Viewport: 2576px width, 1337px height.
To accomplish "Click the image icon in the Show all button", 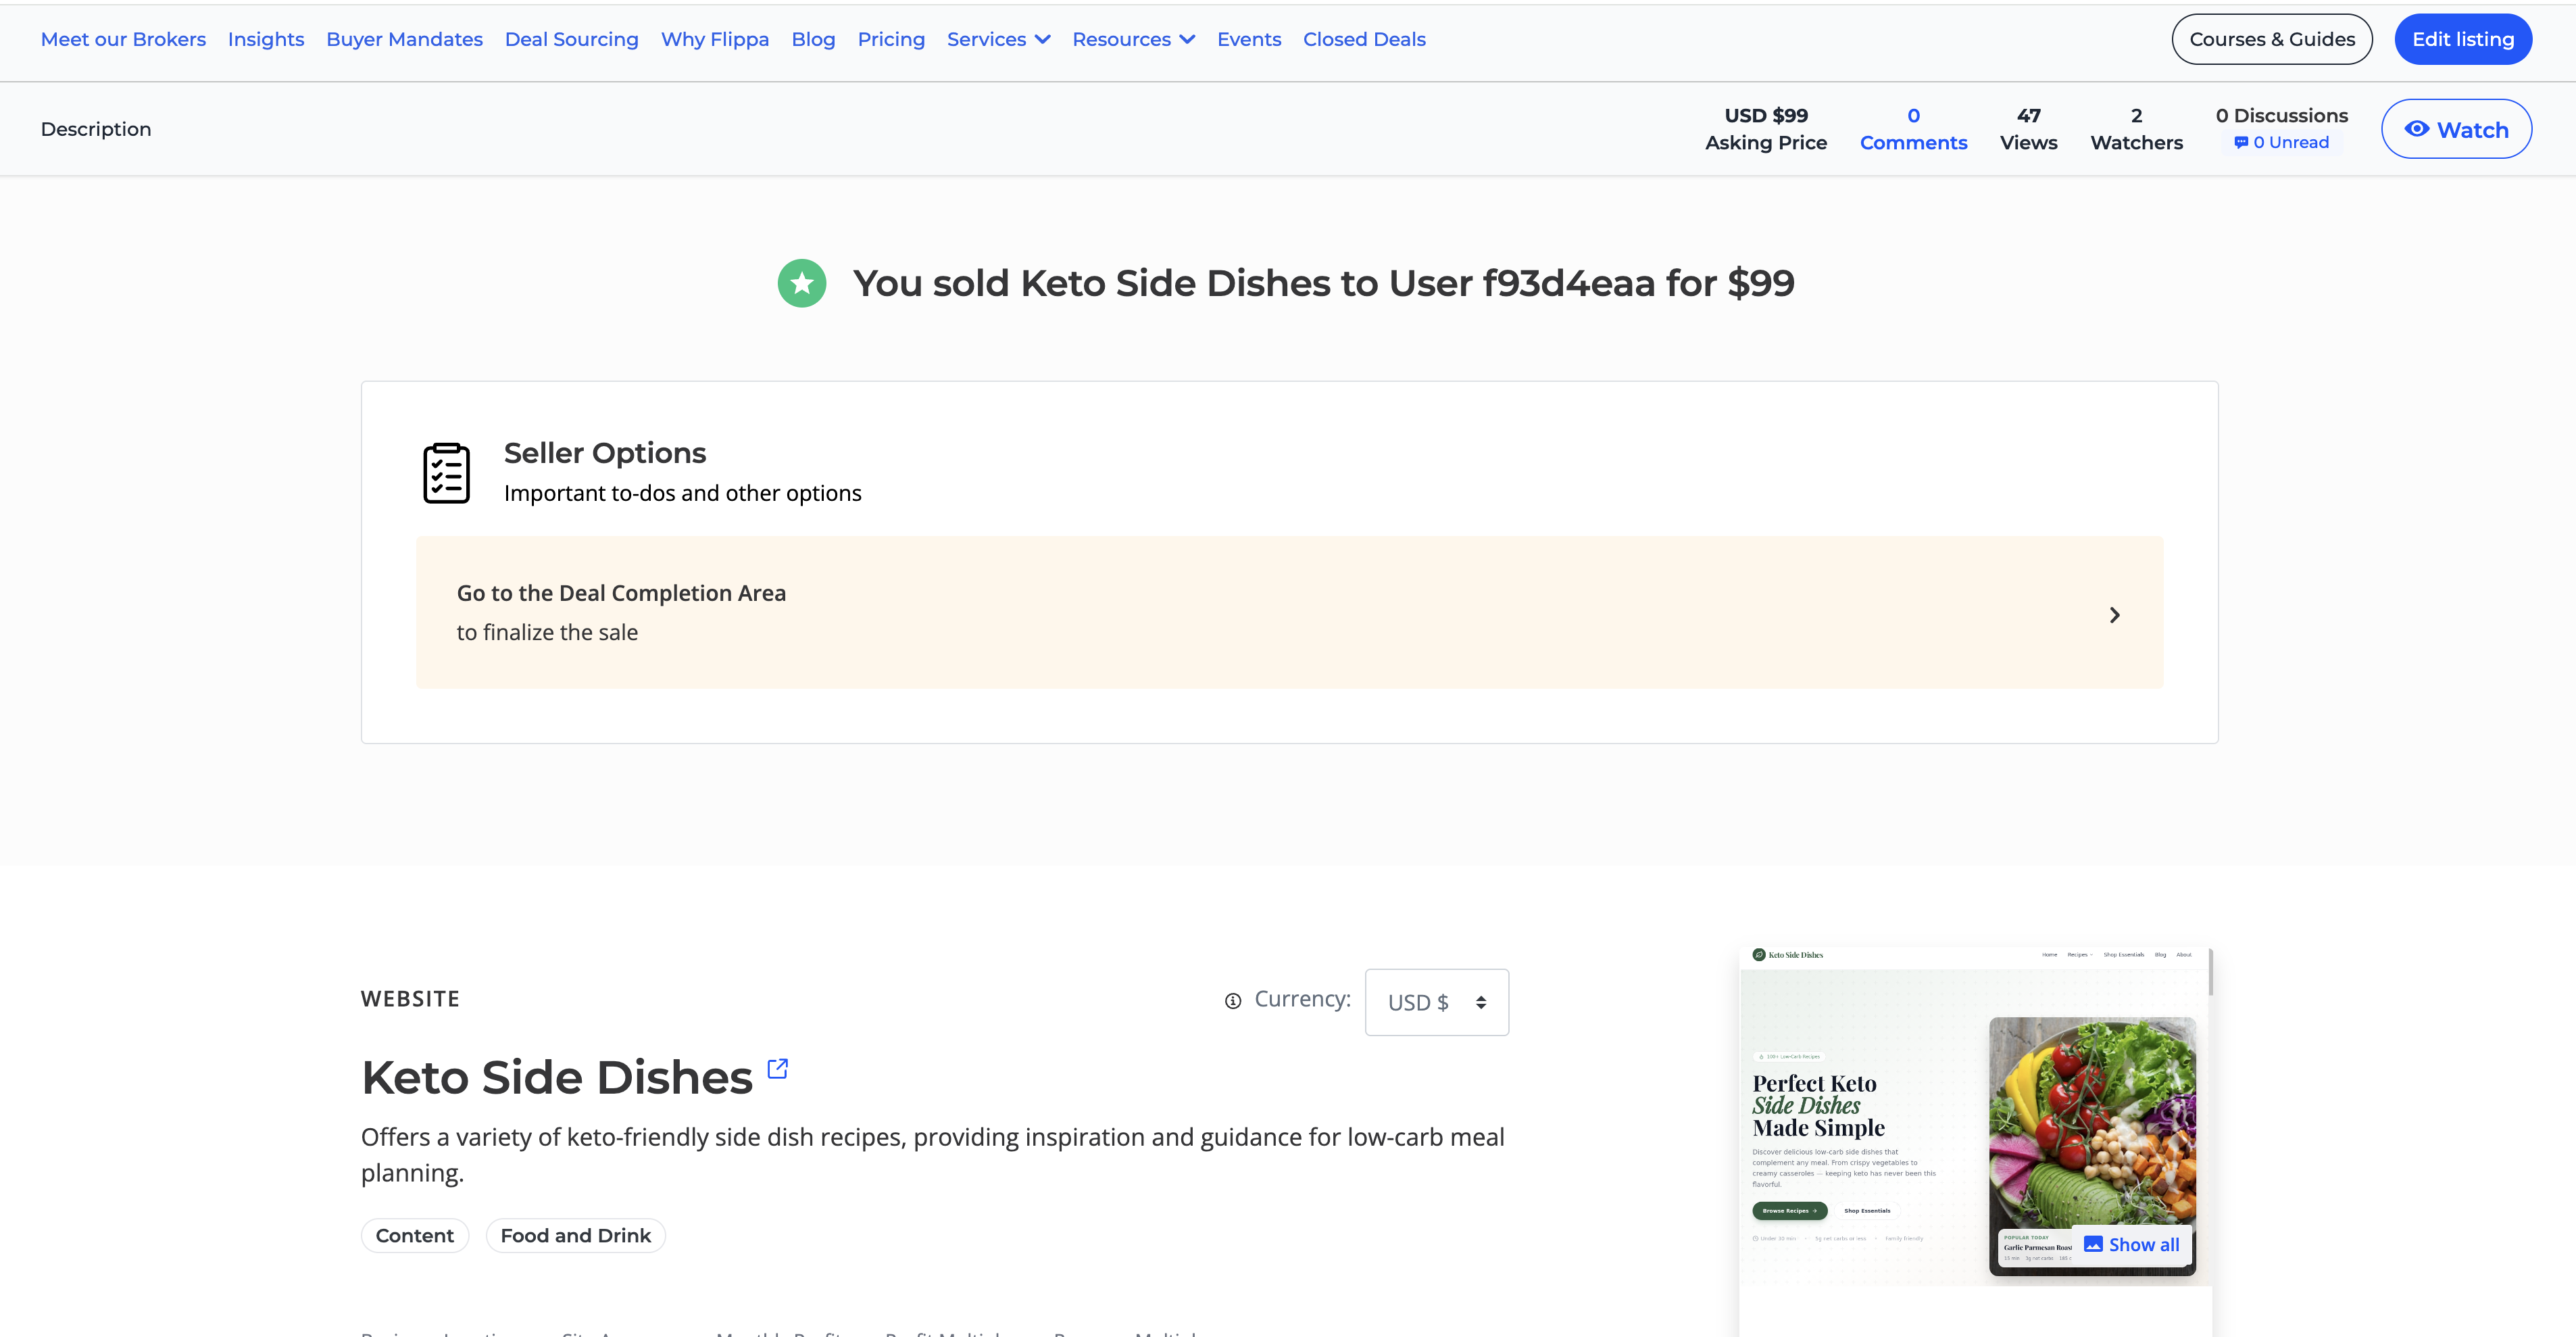I will point(2094,1243).
